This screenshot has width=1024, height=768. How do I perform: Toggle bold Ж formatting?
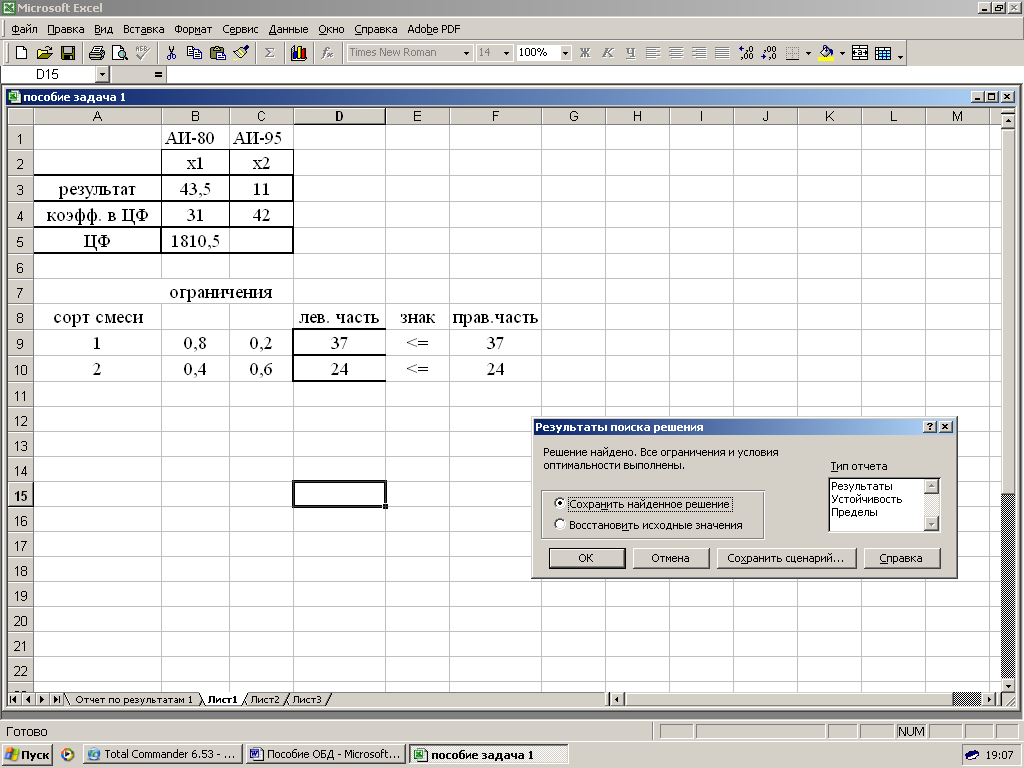point(585,53)
